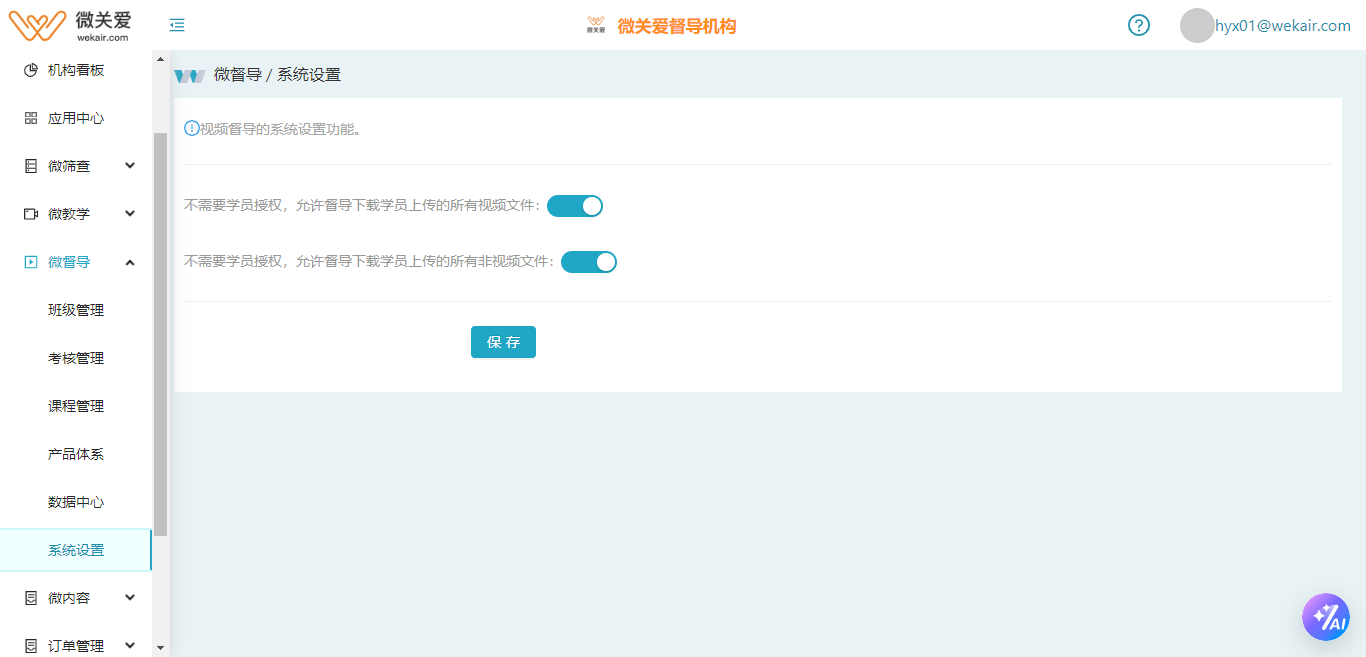Click the sidebar collapse menu icon
The width and height of the screenshot is (1366, 657).
pyautogui.click(x=177, y=25)
